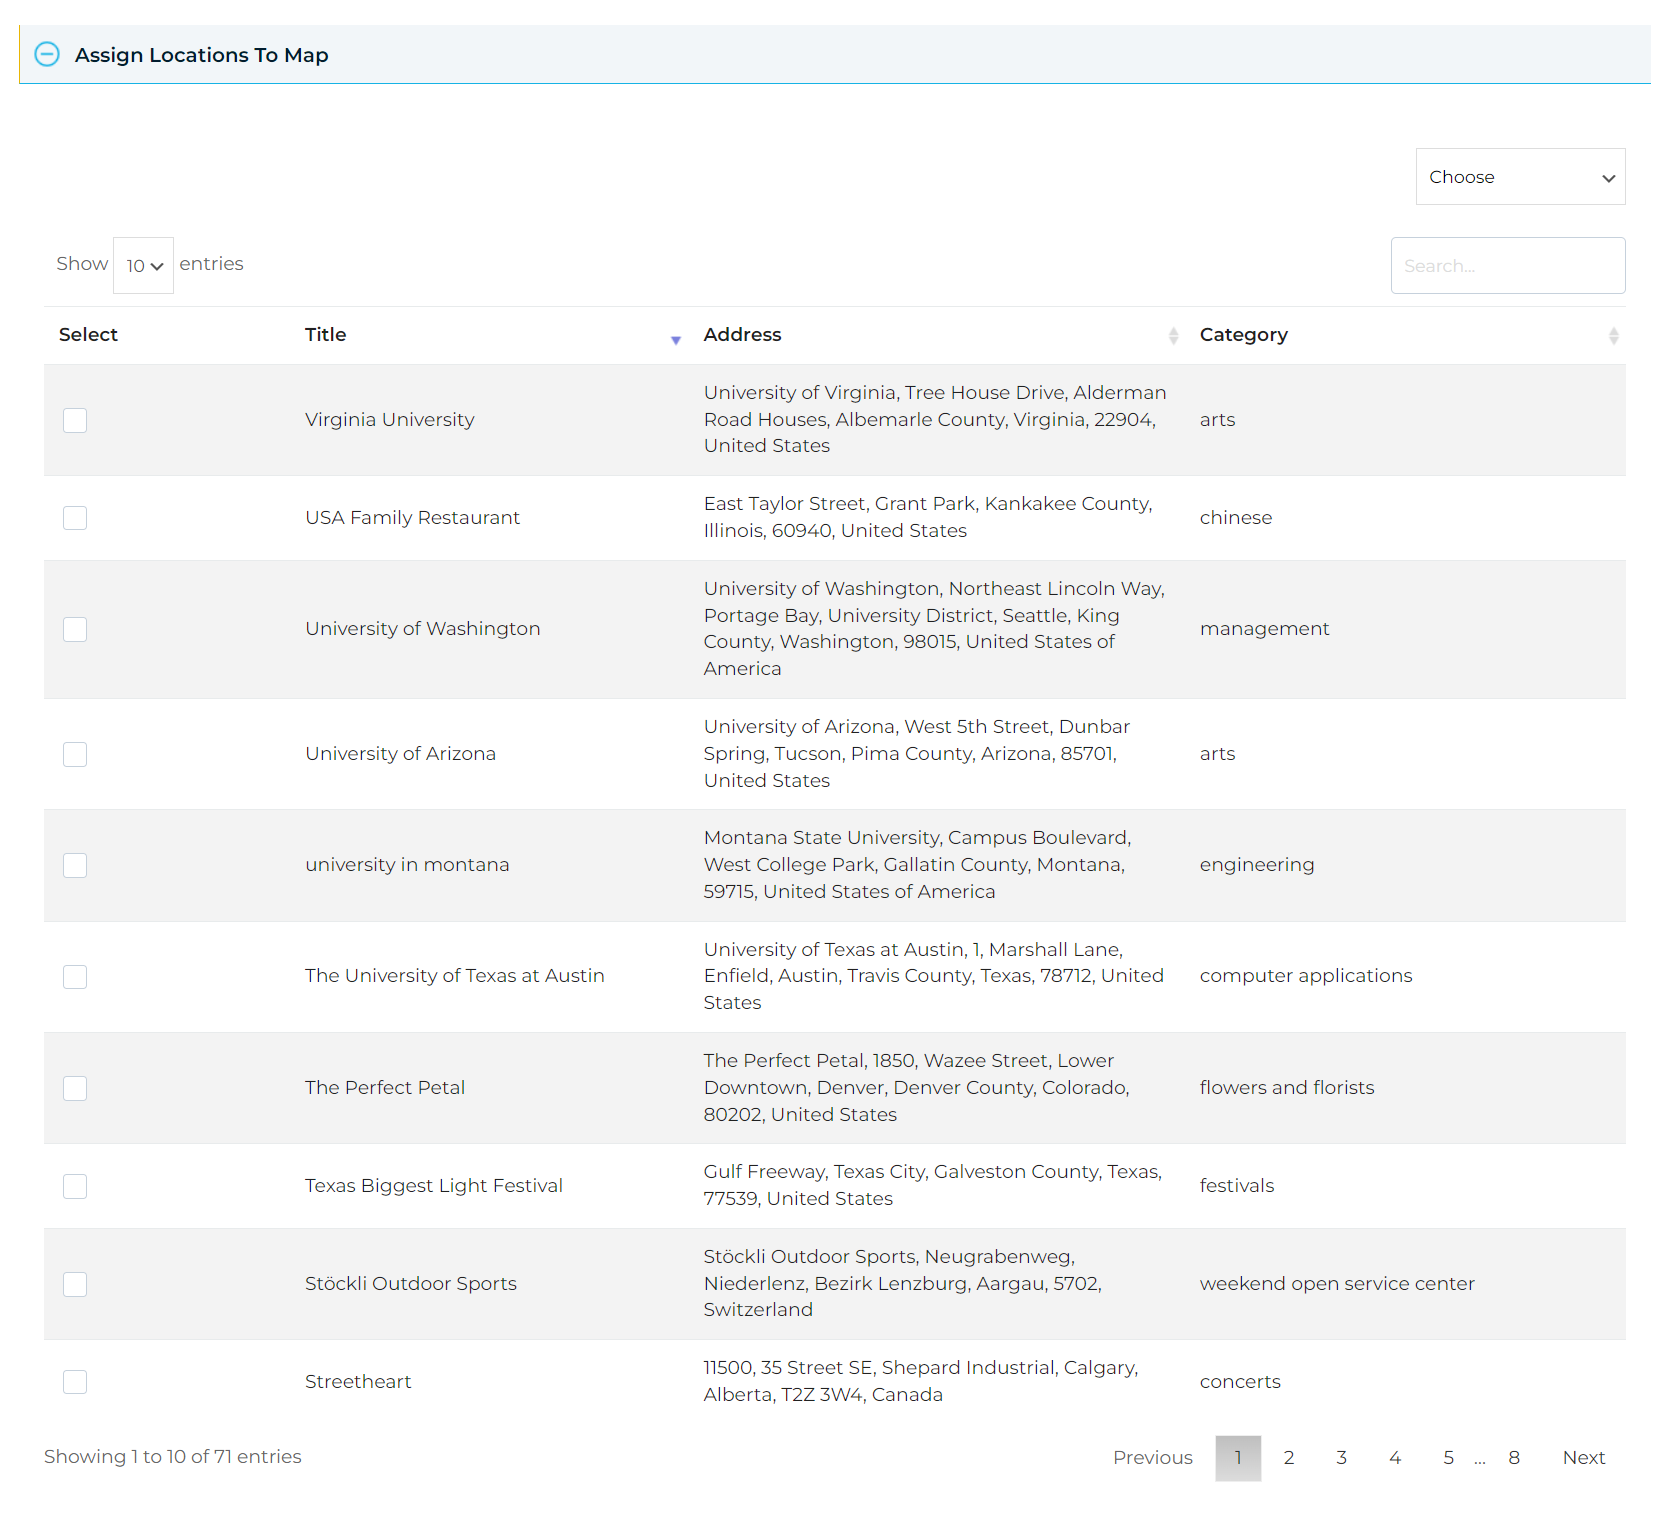Click the Streetheart title

click(x=358, y=1382)
